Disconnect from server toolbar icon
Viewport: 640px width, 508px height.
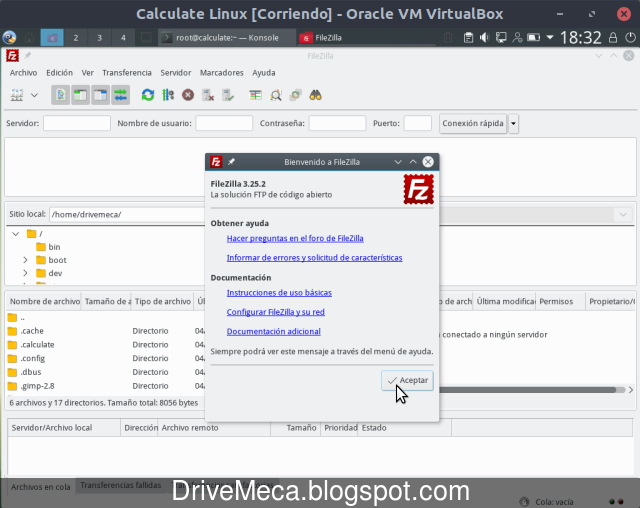(x=208, y=95)
